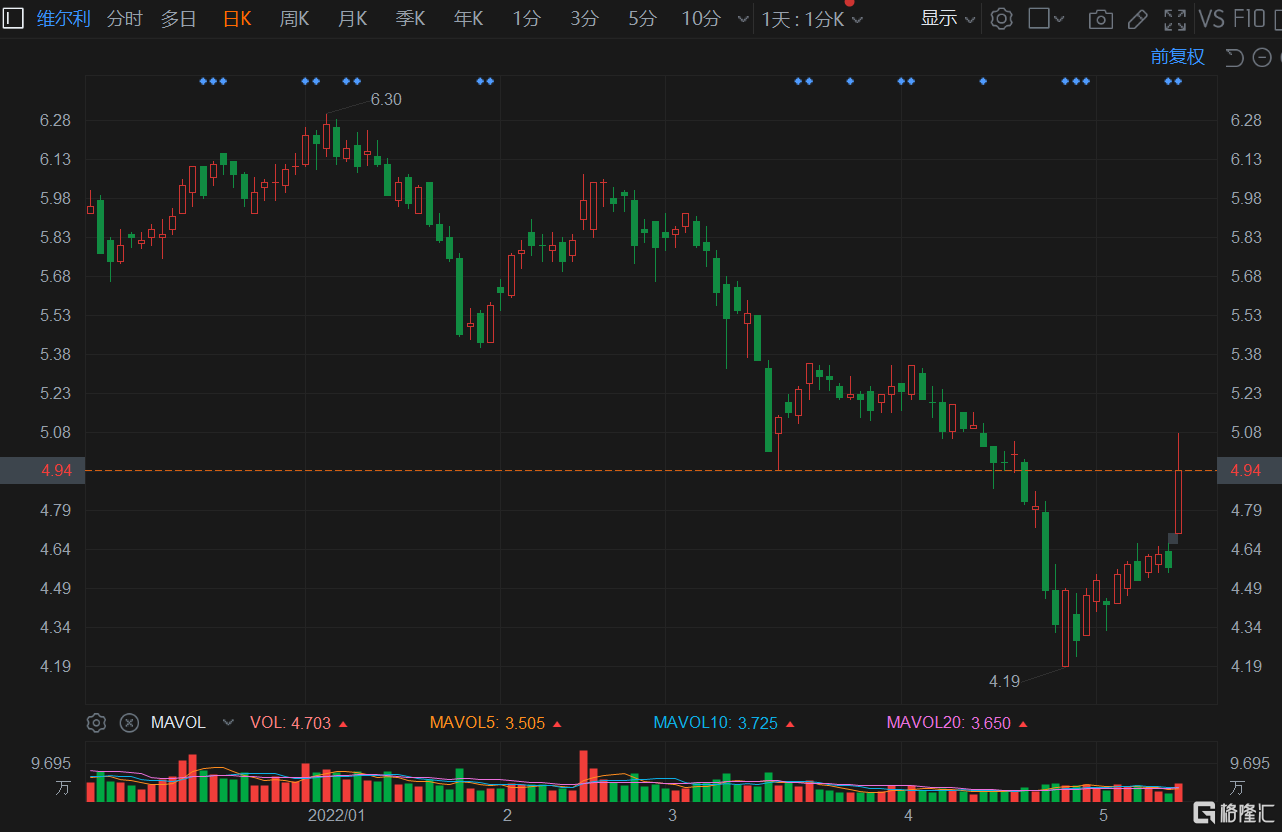
Task: Switch to 分时 view
Action: pos(124,18)
